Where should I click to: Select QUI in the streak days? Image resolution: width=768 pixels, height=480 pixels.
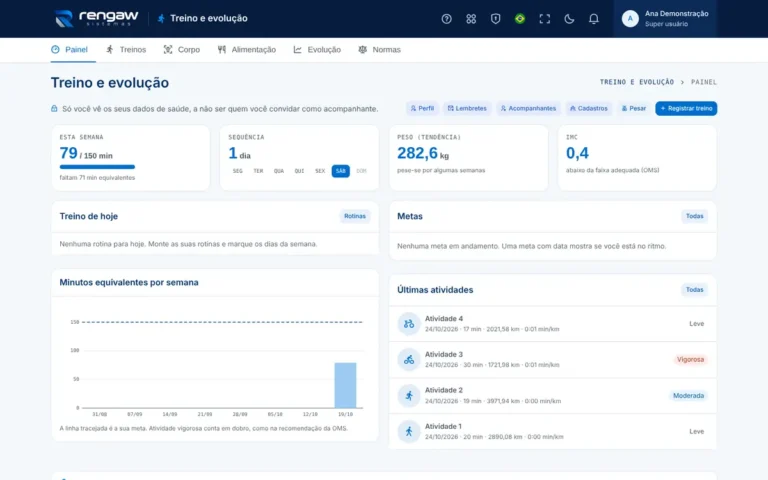click(299, 171)
